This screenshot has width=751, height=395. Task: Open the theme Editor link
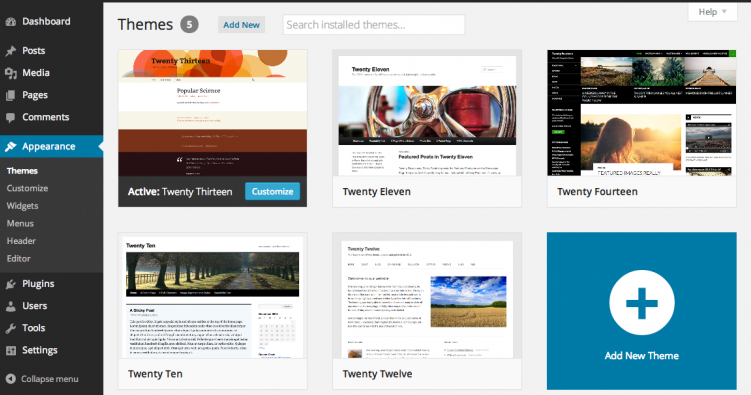click(x=19, y=259)
